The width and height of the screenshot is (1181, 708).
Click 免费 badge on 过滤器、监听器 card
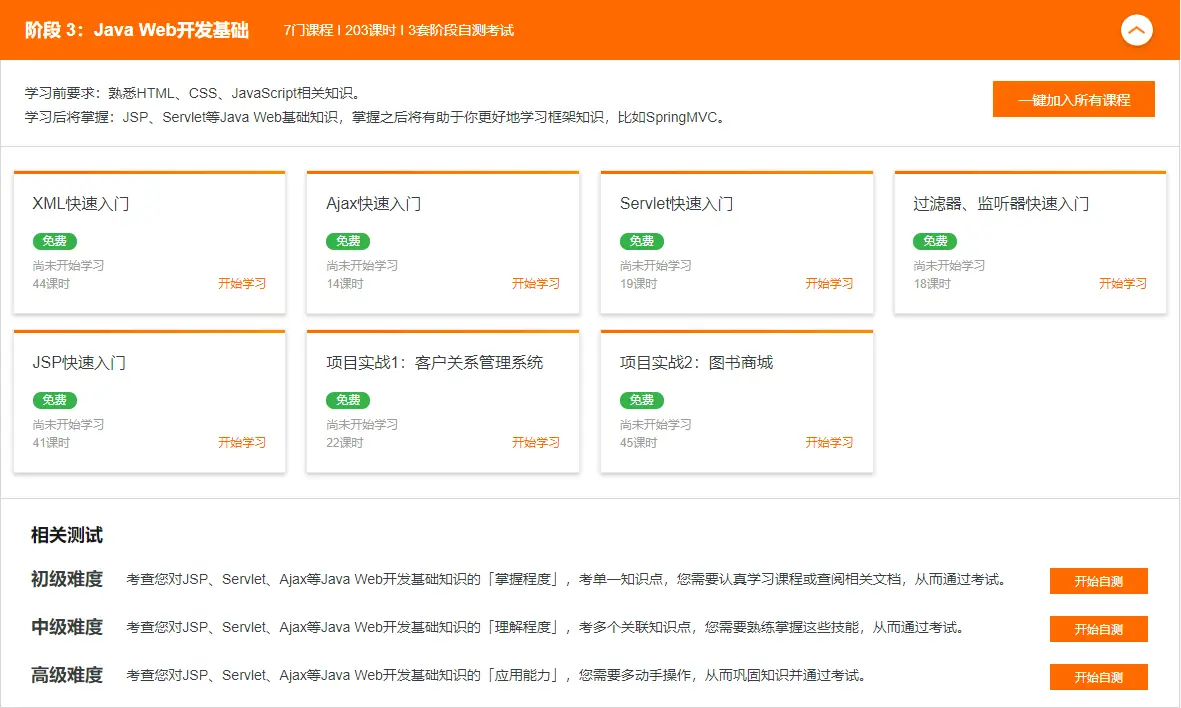(x=935, y=241)
